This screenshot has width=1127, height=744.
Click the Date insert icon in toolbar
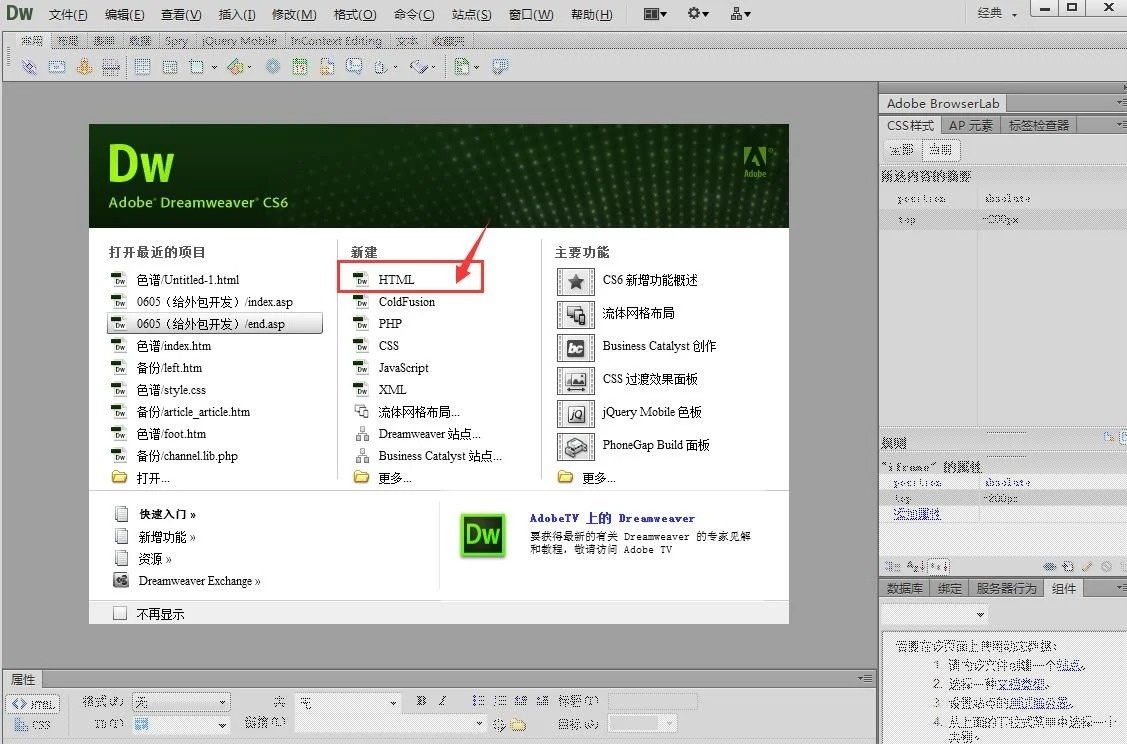tap(300, 67)
